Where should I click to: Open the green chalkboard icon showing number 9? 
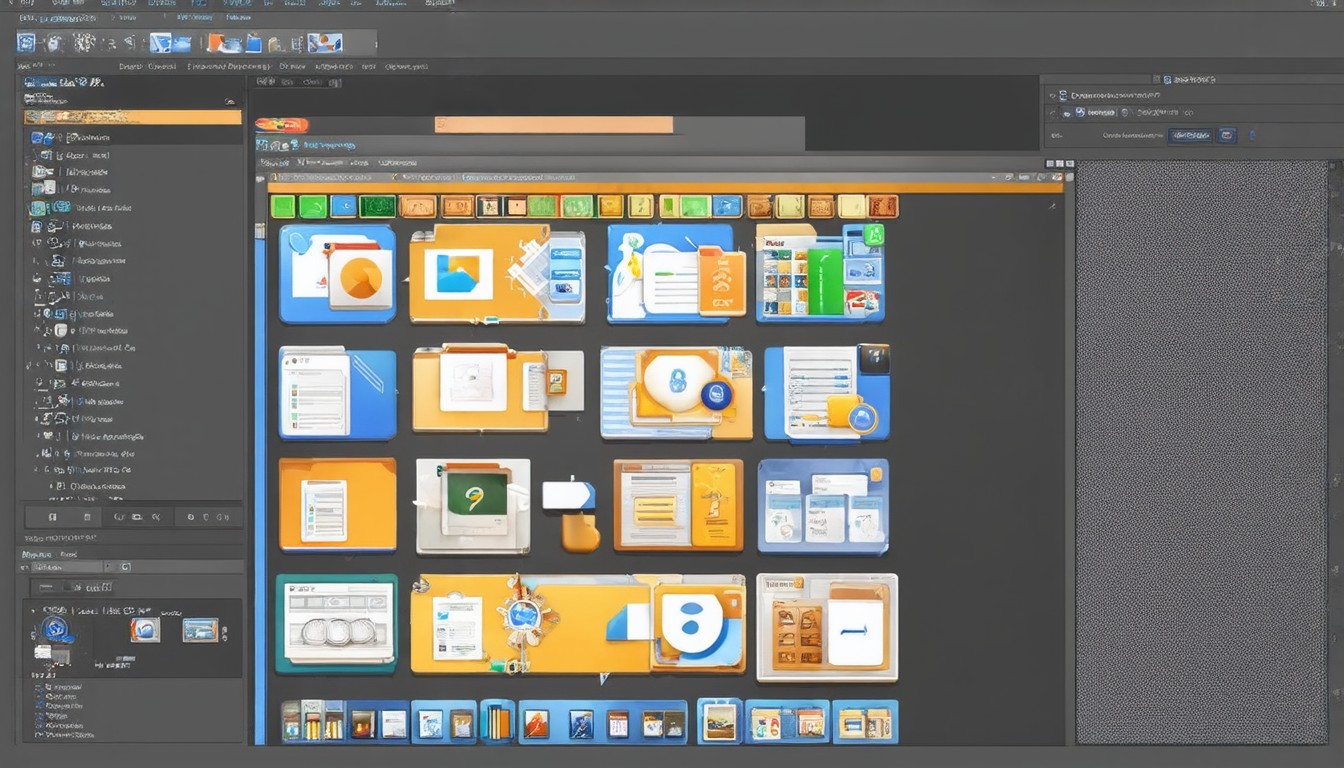tap(473, 506)
